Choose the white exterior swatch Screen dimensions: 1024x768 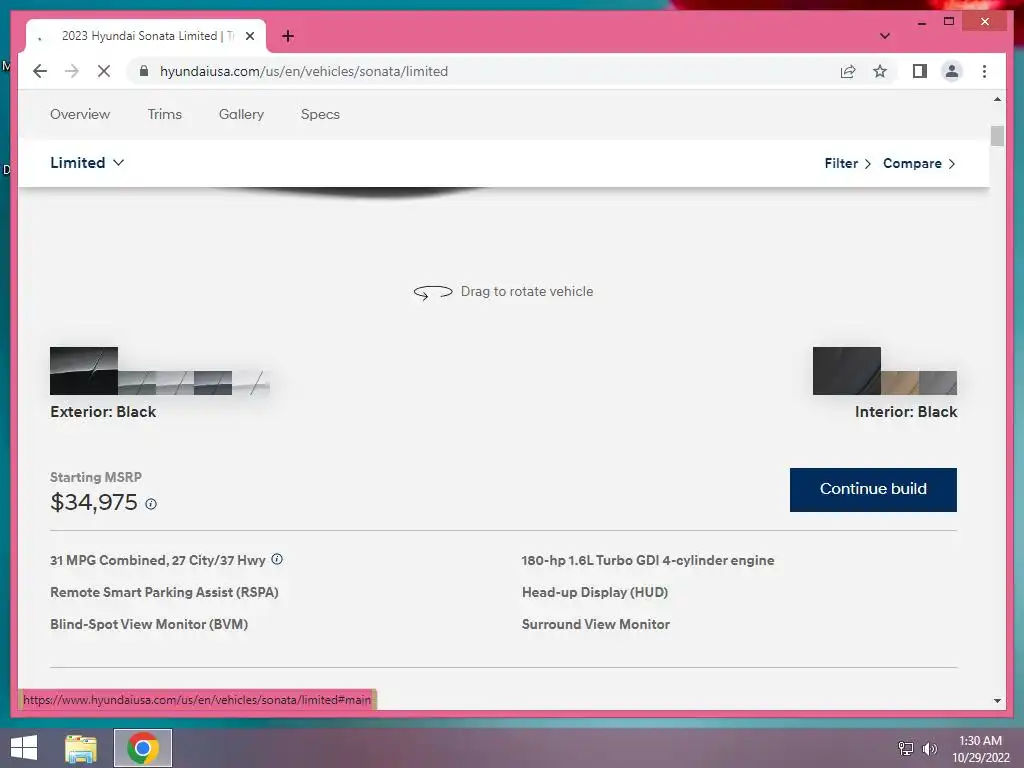(x=251, y=383)
